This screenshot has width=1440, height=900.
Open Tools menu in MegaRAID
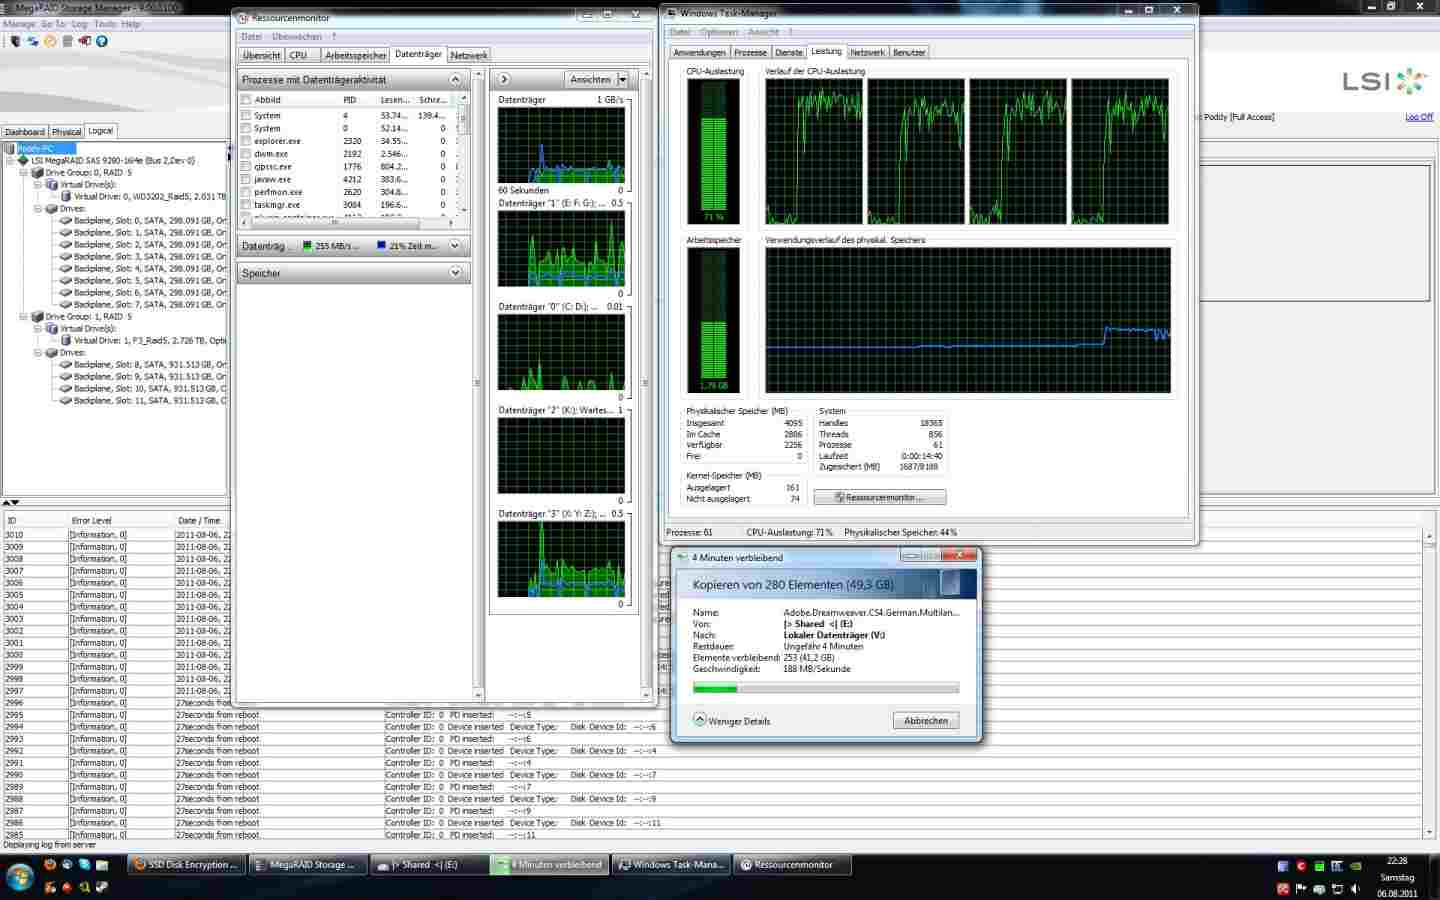(104, 24)
